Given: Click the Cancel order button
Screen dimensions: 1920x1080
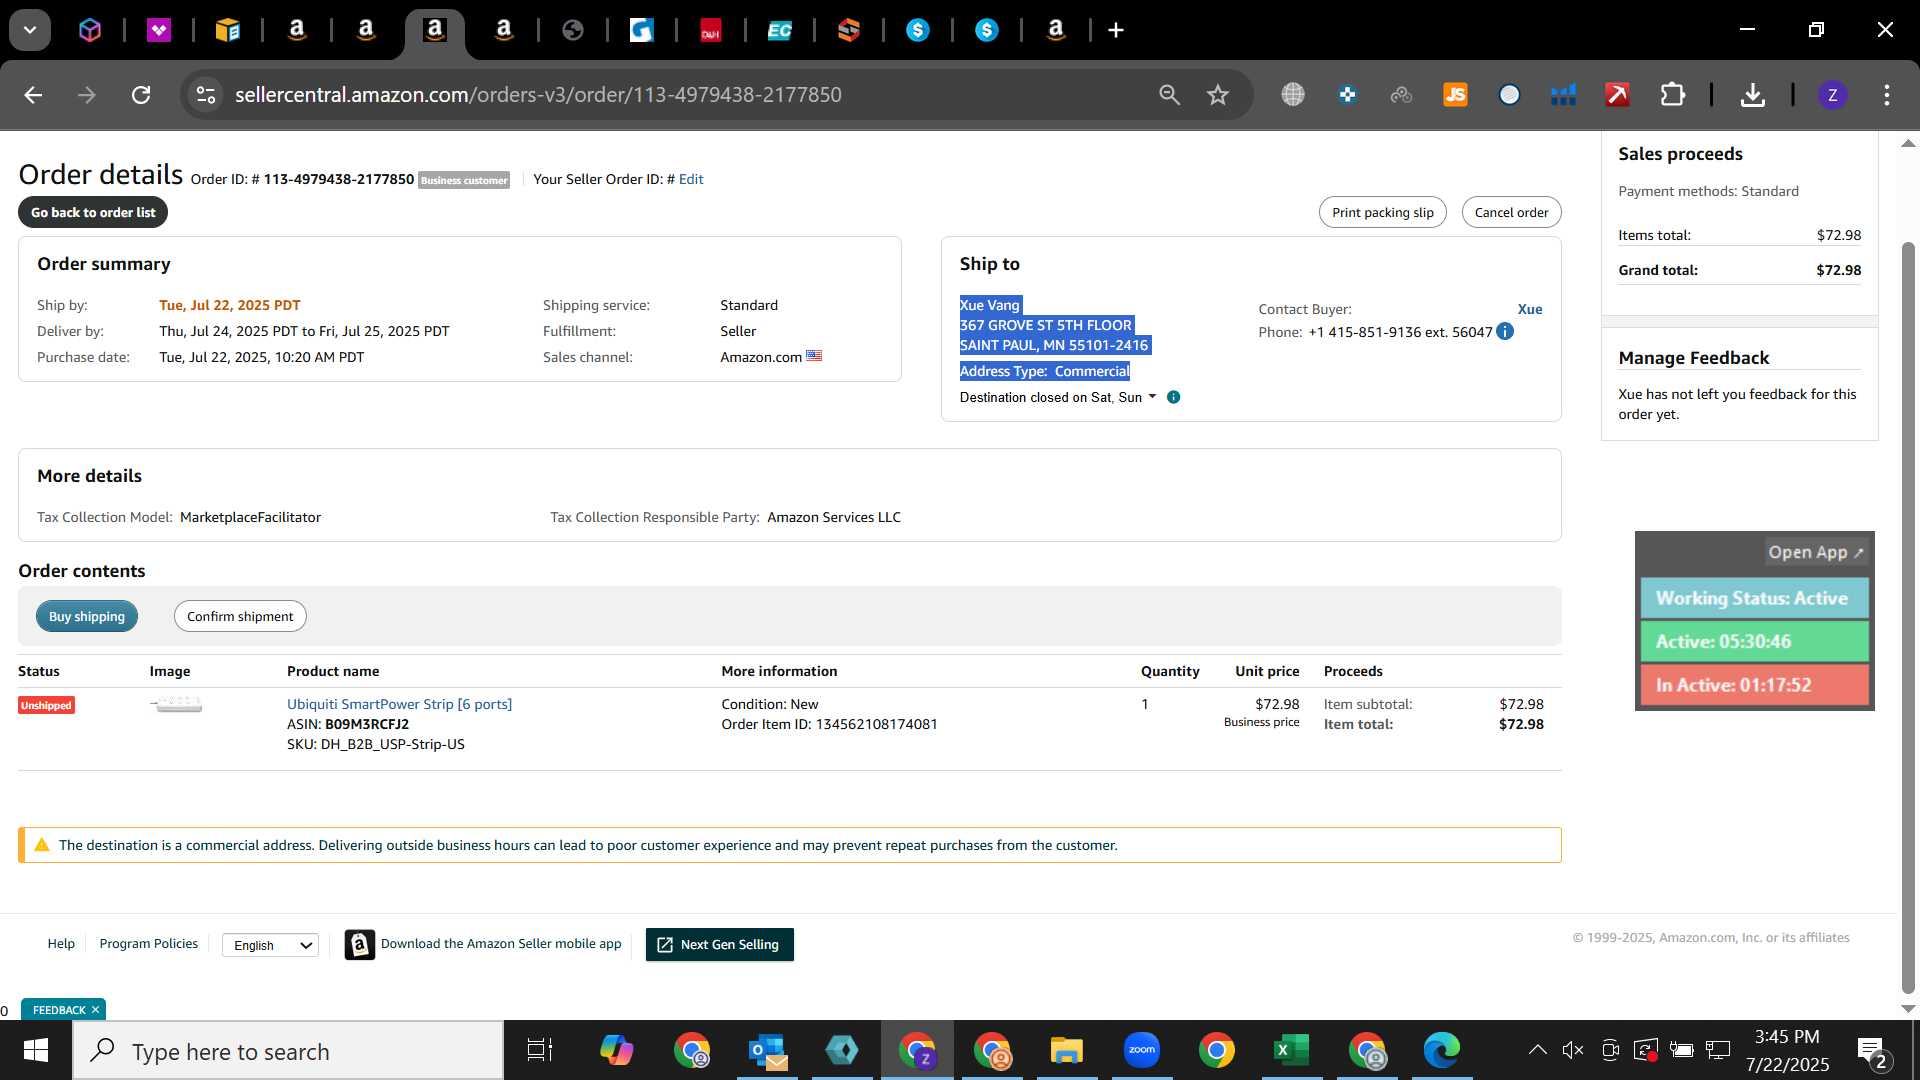Looking at the screenshot, I should point(1511,212).
